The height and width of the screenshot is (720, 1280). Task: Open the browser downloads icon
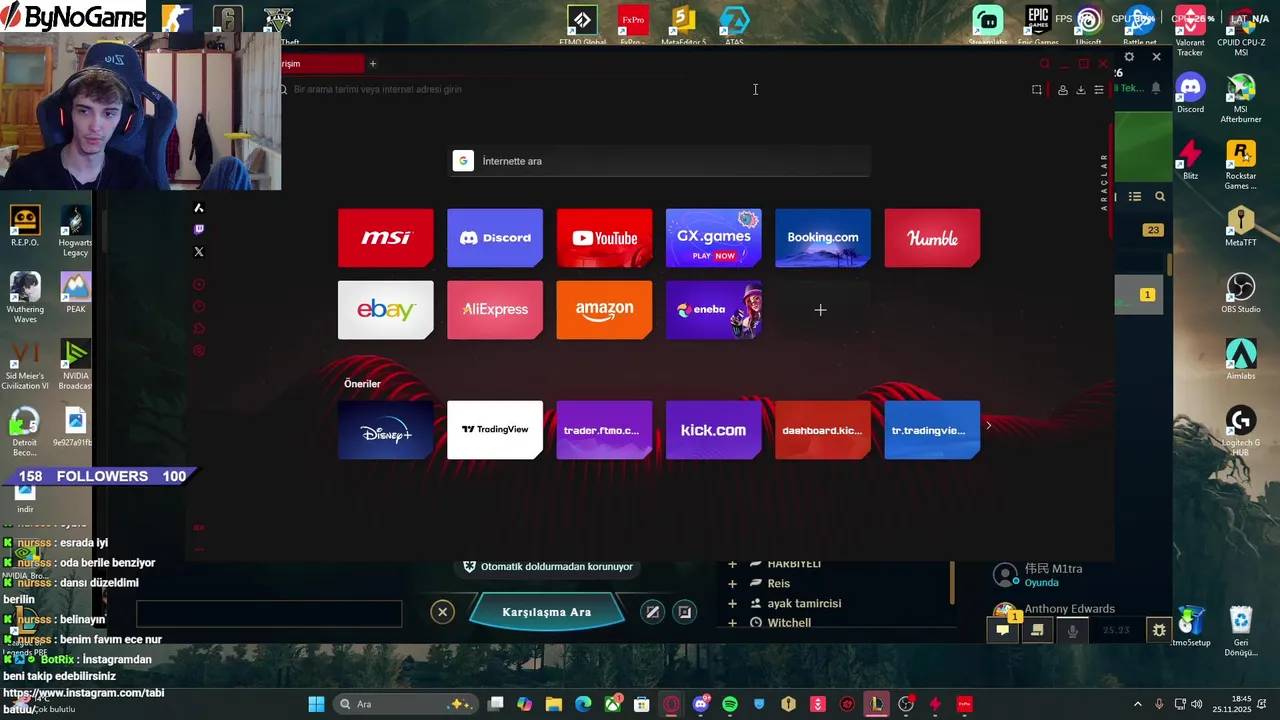point(1081,90)
